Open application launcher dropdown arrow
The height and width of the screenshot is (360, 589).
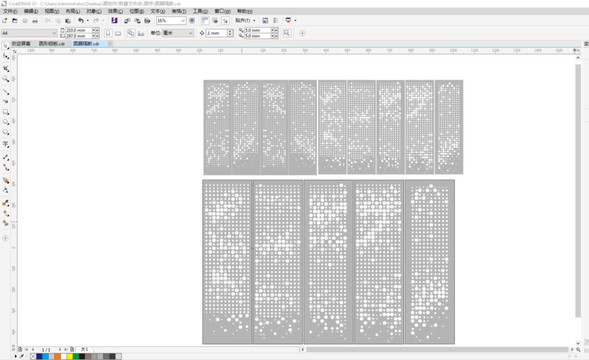295,21
